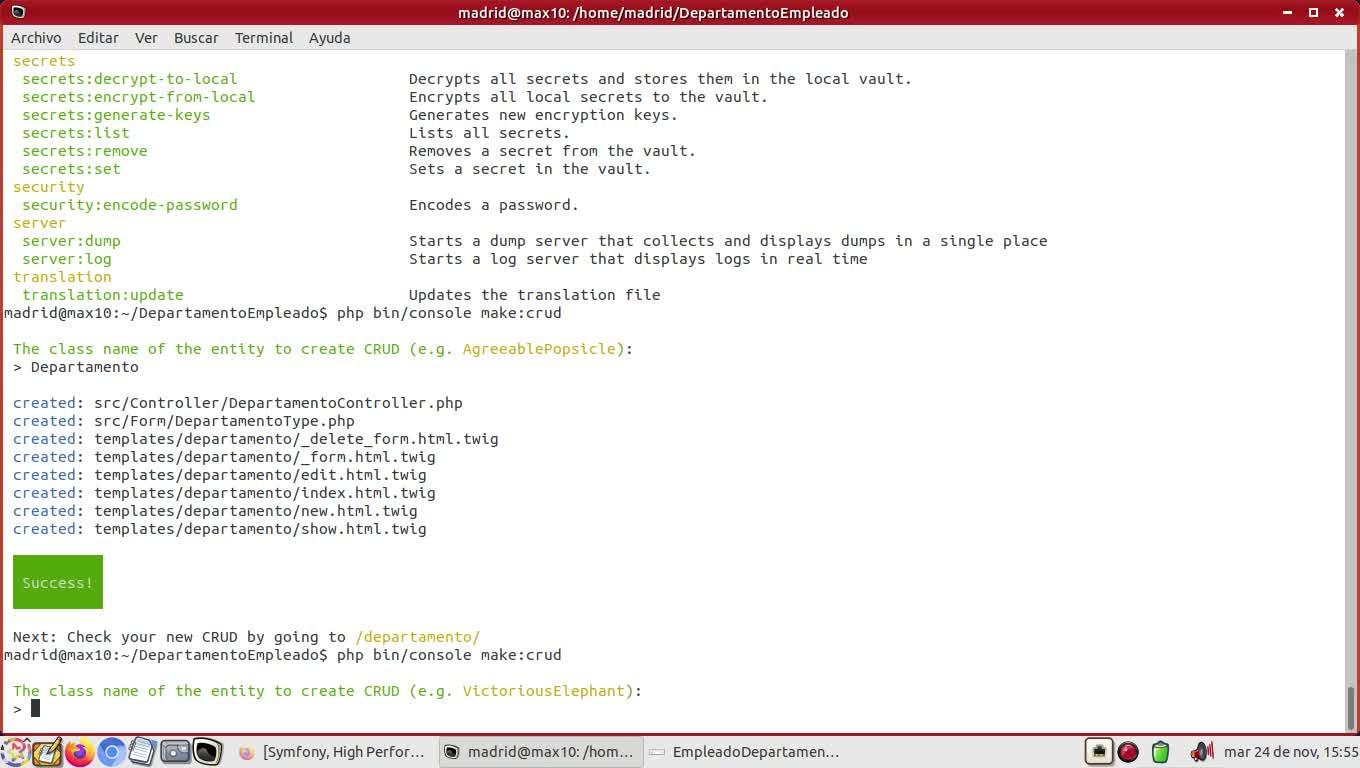Click templates/departamento/_form.html.twig text
Screen dimensions: 1360x768
[x=265, y=457]
